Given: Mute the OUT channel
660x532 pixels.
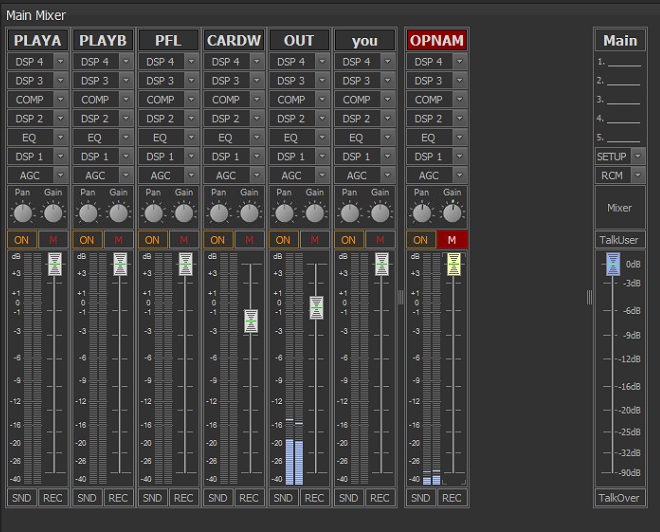Looking at the screenshot, I should [314, 240].
